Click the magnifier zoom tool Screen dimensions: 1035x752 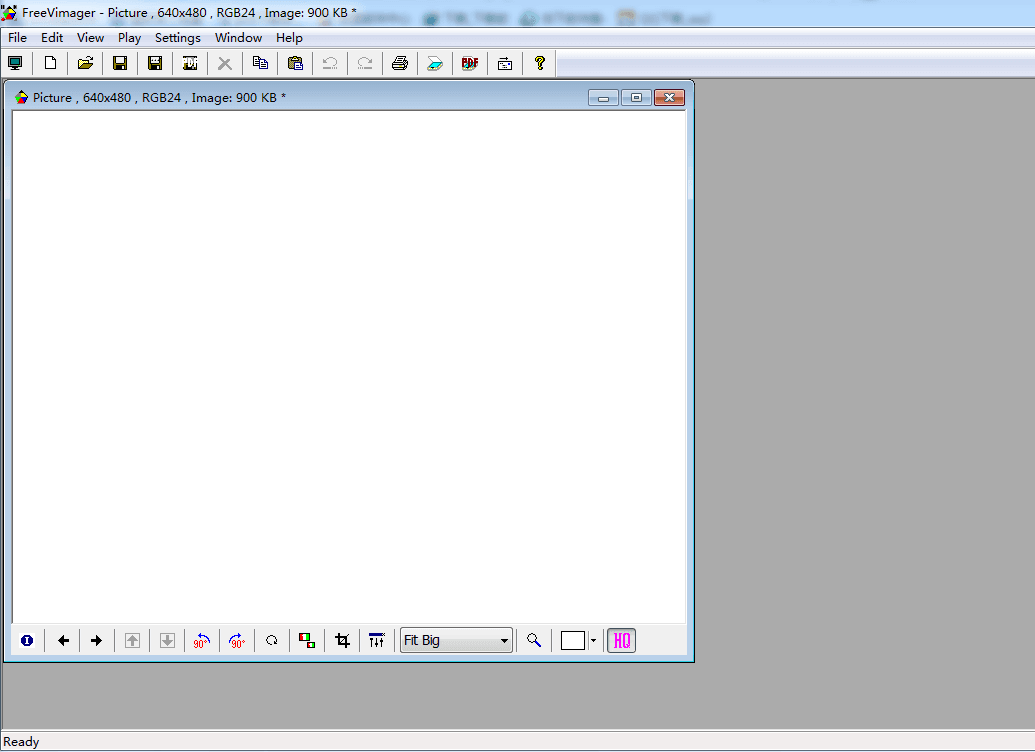point(534,641)
